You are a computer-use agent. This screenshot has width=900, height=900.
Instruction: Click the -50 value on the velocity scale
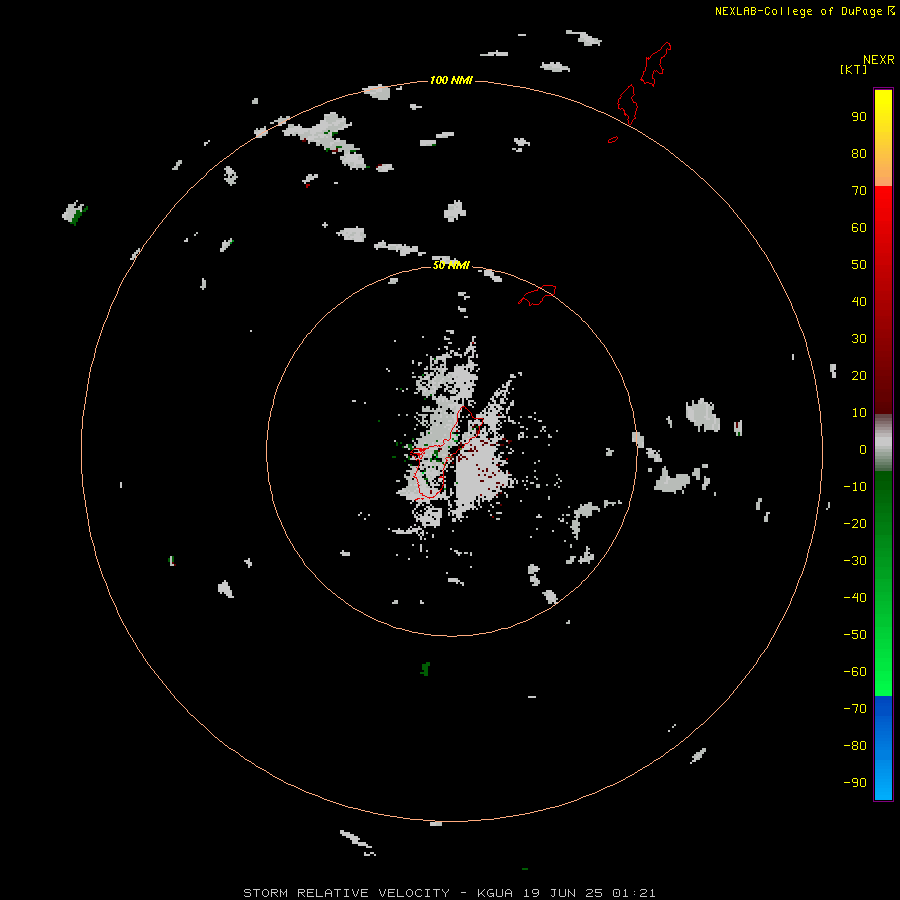point(855,634)
